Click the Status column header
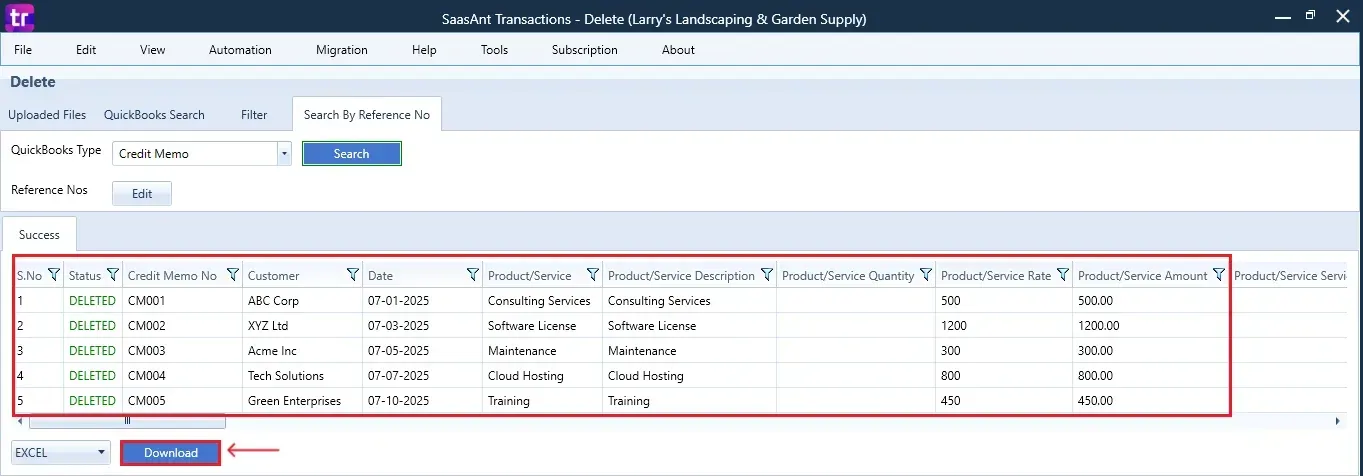Viewport: 1363px width, 476px height. (x=85, y=275)
